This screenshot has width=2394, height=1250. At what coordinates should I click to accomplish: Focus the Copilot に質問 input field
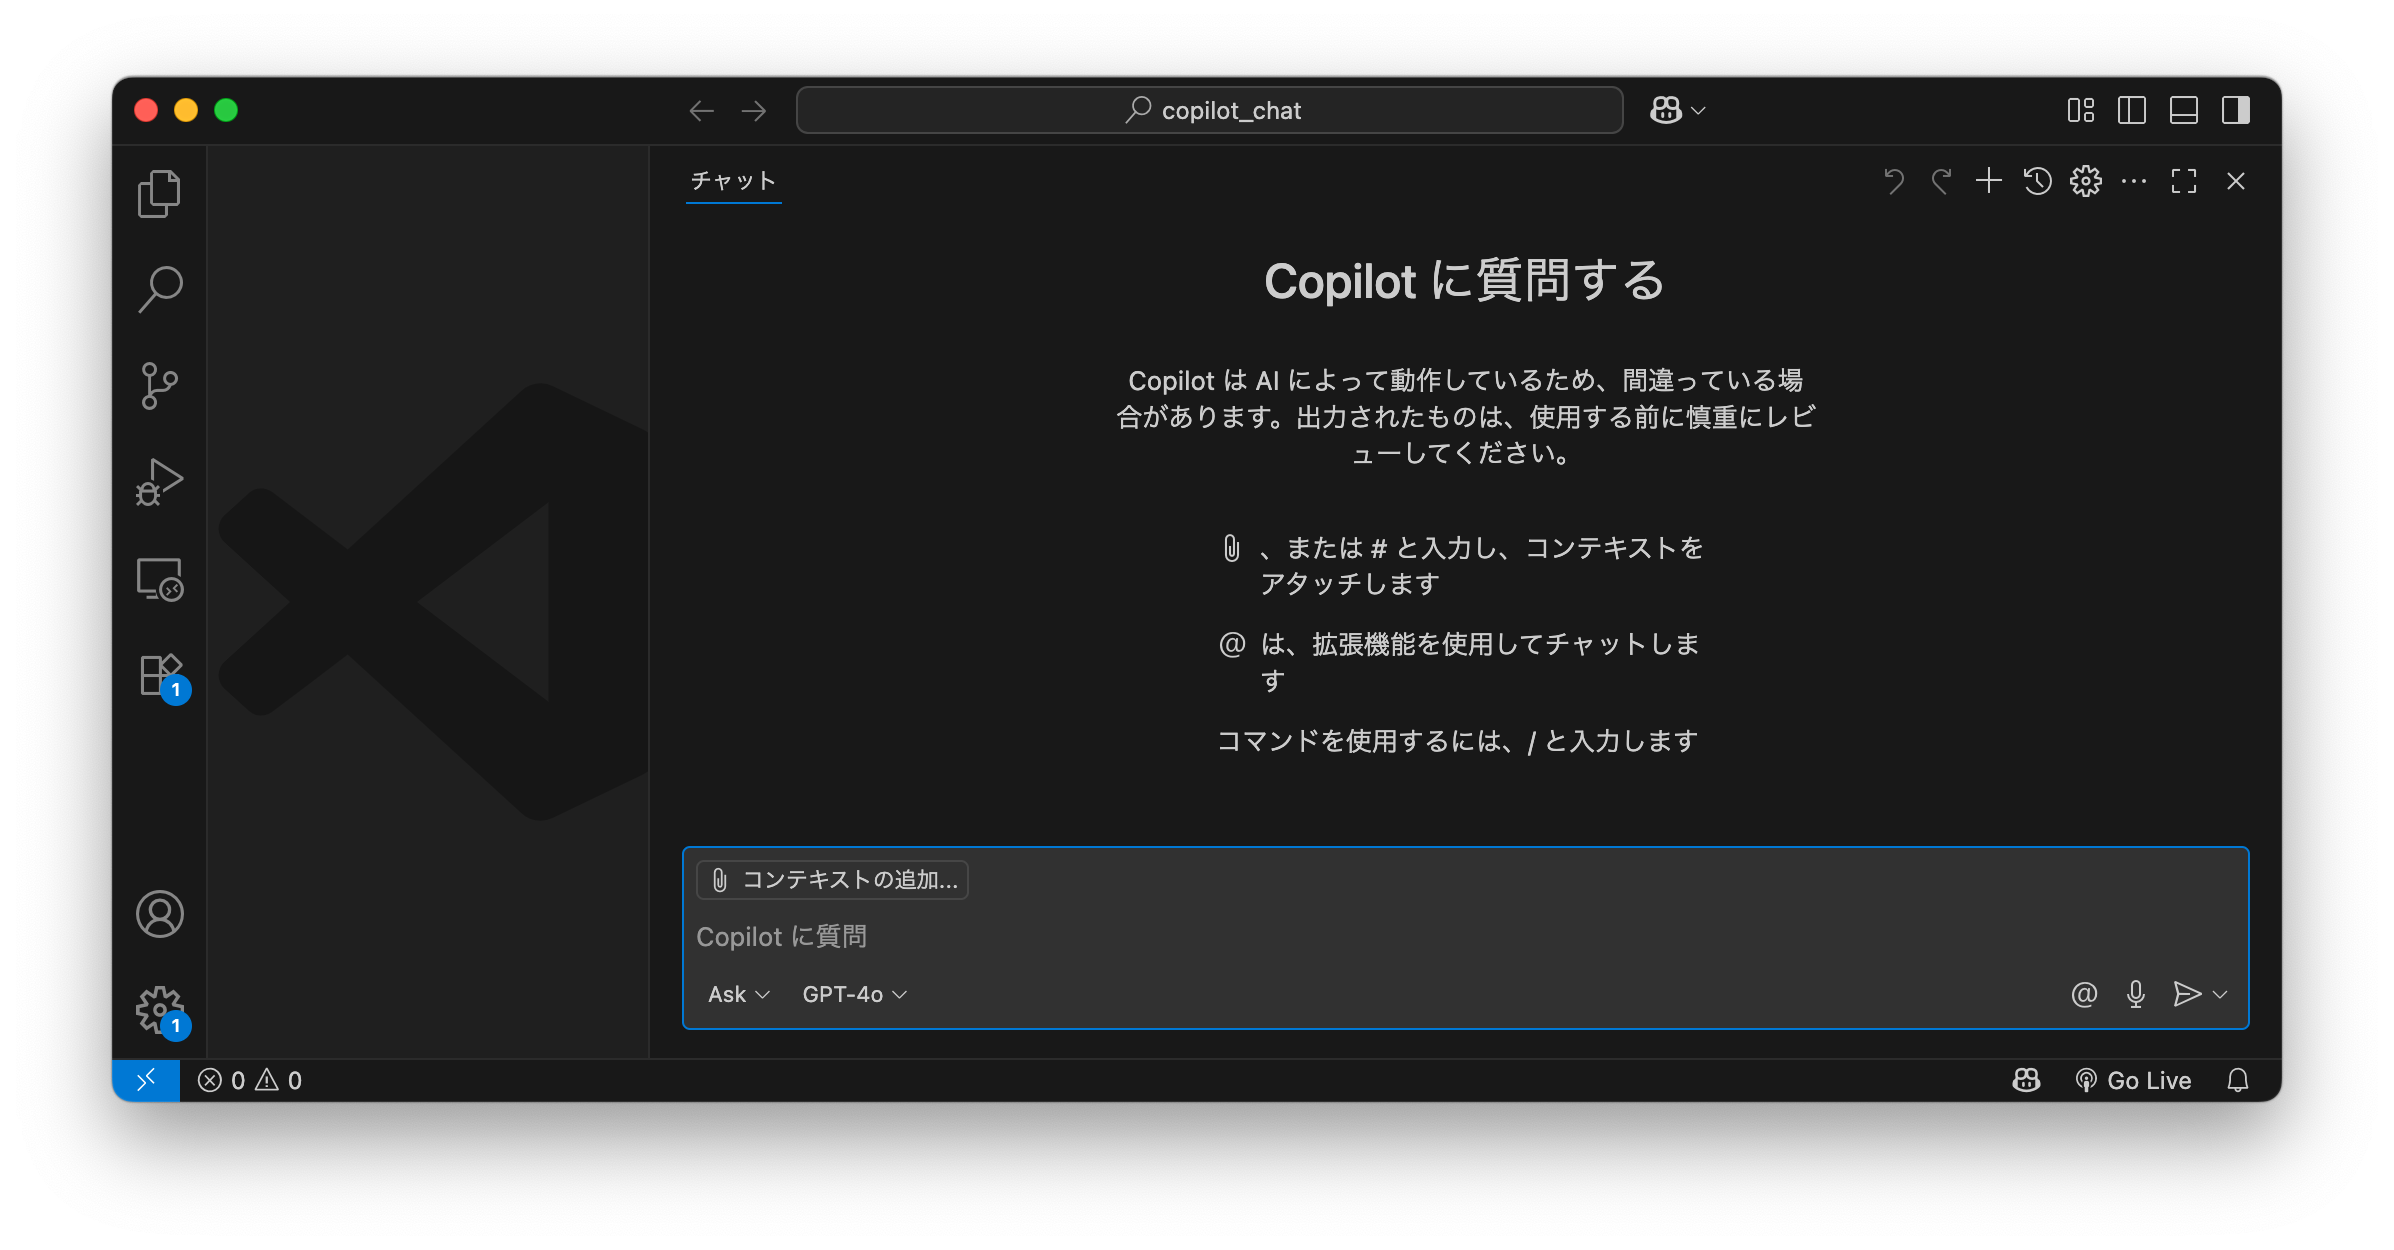click(x=1465, y=937)
